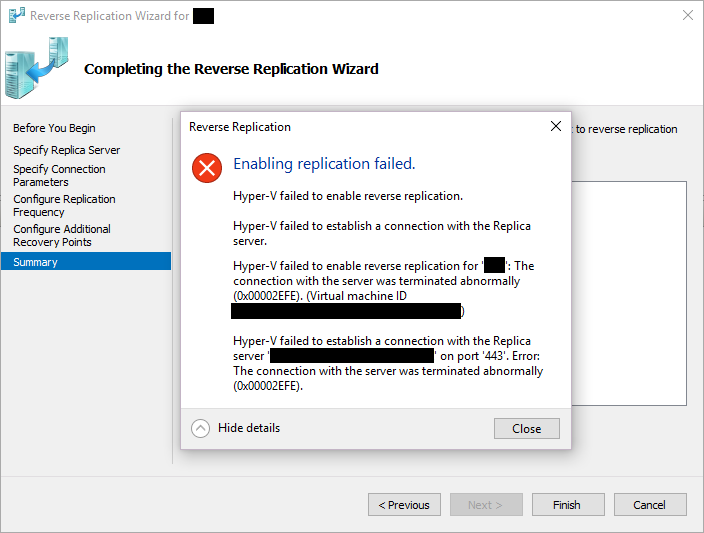Click the wizard title bar icon
The height and width of the screenshot is (533, 704).
point(17,16)
